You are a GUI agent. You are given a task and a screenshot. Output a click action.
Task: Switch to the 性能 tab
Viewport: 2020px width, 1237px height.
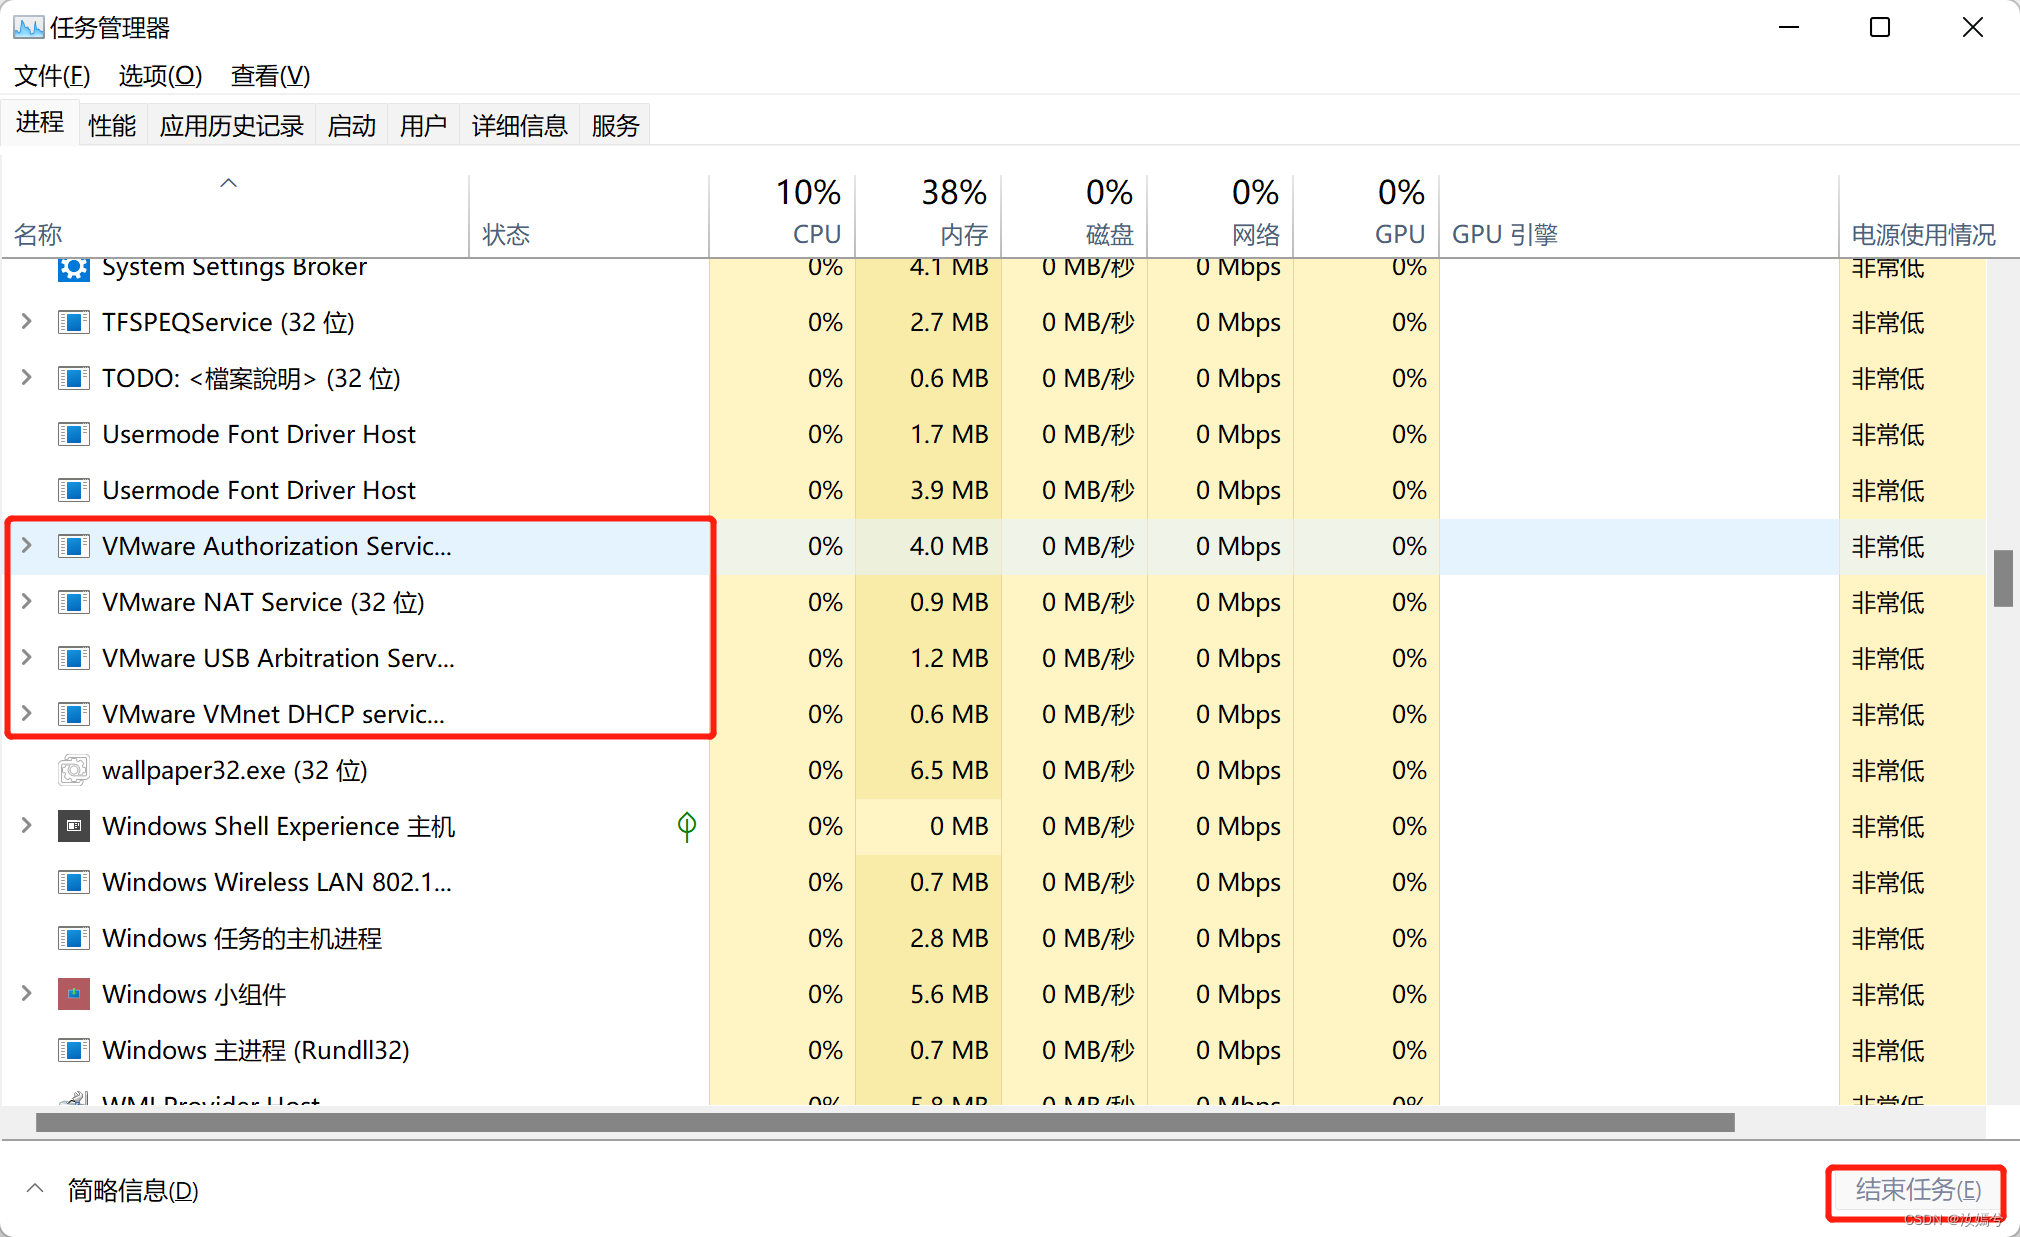112,125
